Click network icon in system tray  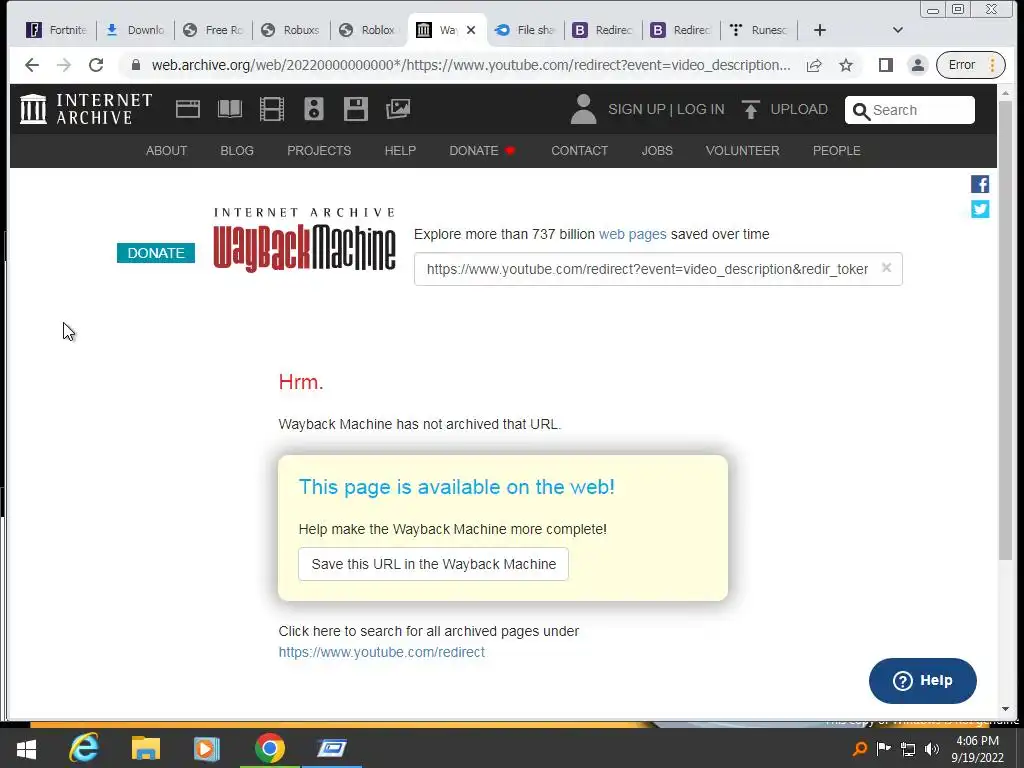click(x=908, y=748)
